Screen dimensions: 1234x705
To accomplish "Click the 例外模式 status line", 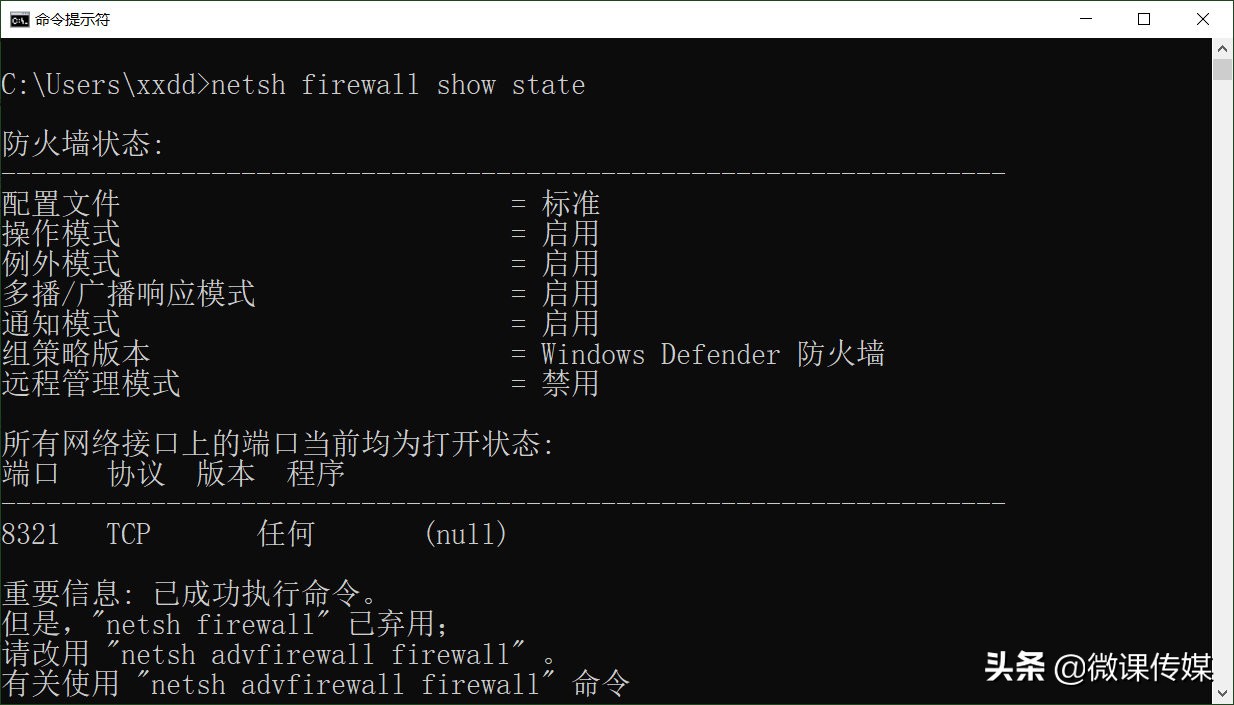I will 300,265.
